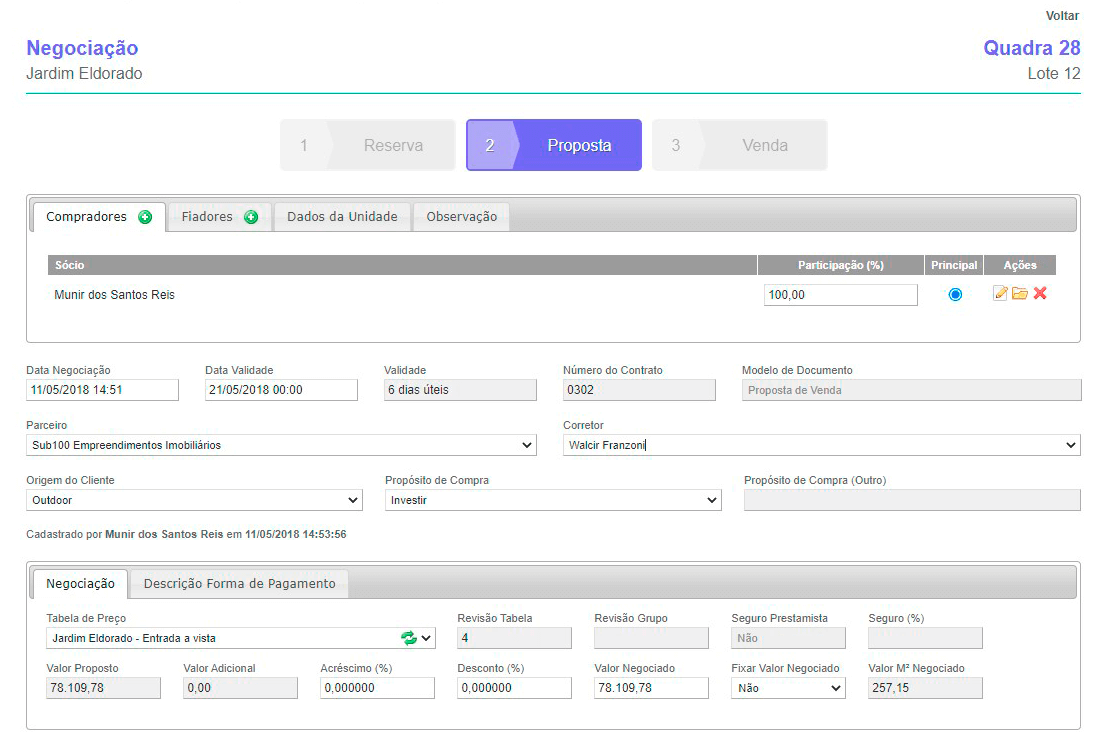Open the folder icon in Ações column
The image size is (1110, 740).
coord(1019,294)
